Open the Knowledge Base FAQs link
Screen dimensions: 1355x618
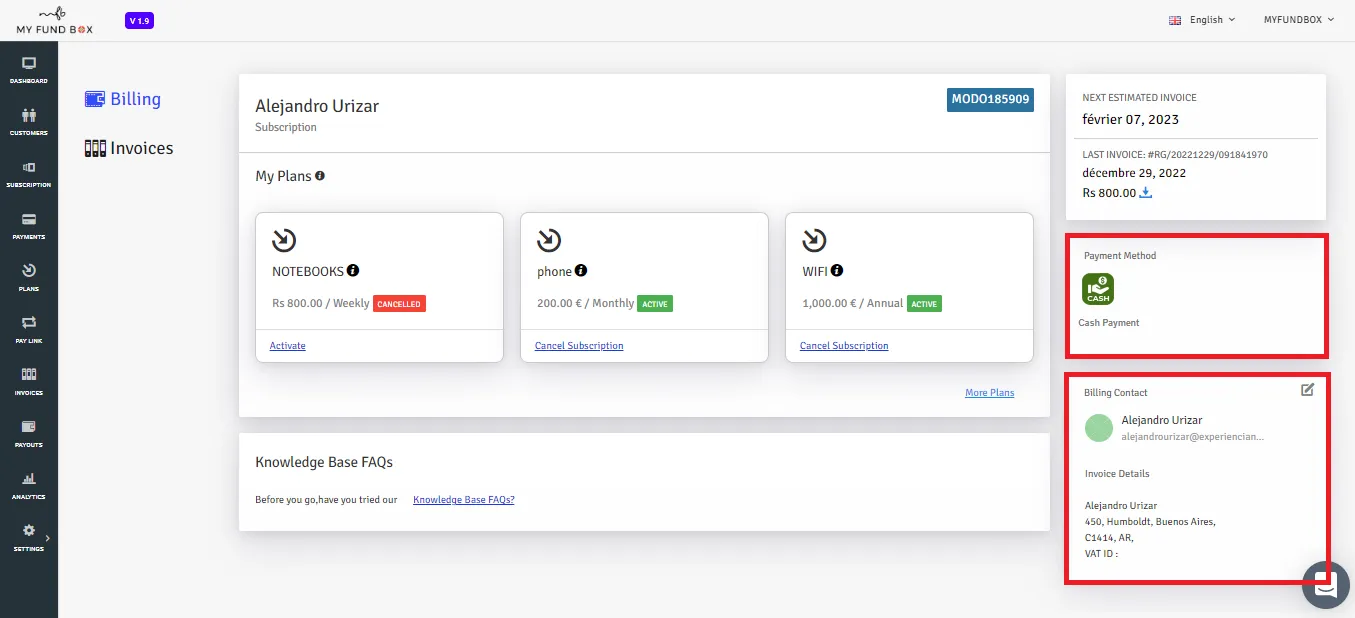(x=464, y=500)
